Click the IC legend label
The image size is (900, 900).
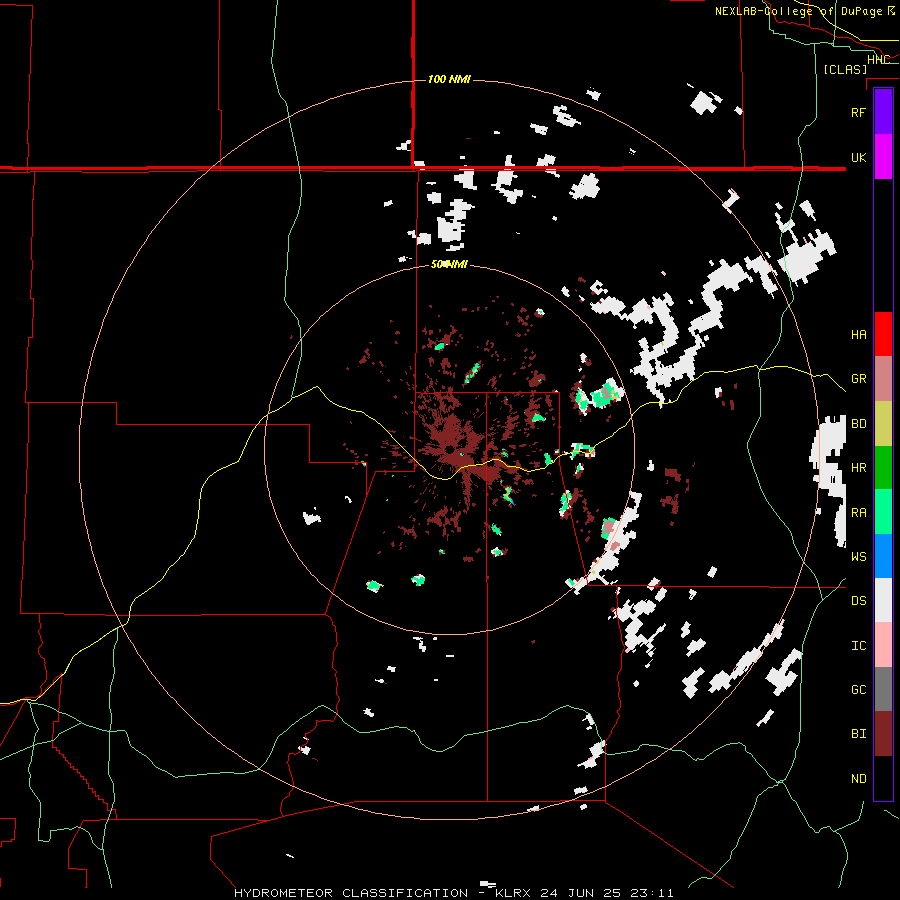(859, 646)
